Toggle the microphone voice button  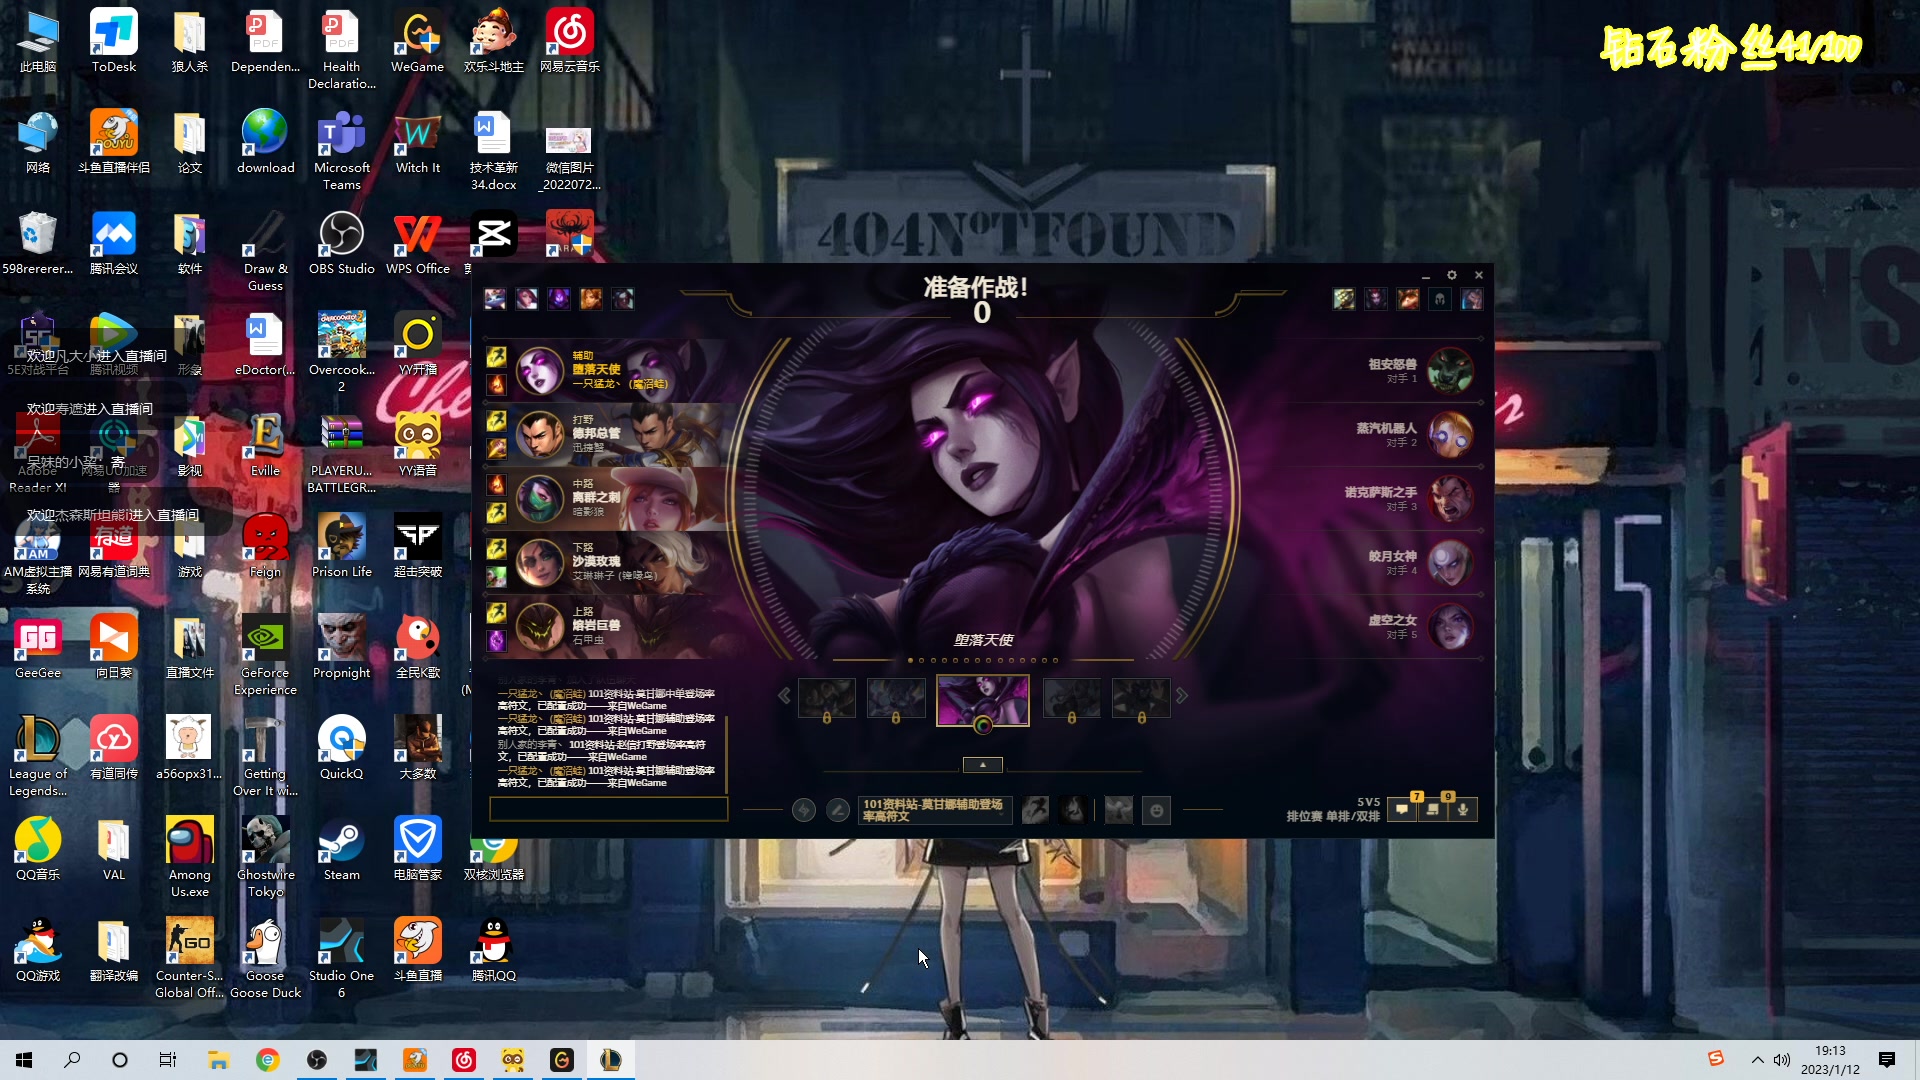[1463, 810]
